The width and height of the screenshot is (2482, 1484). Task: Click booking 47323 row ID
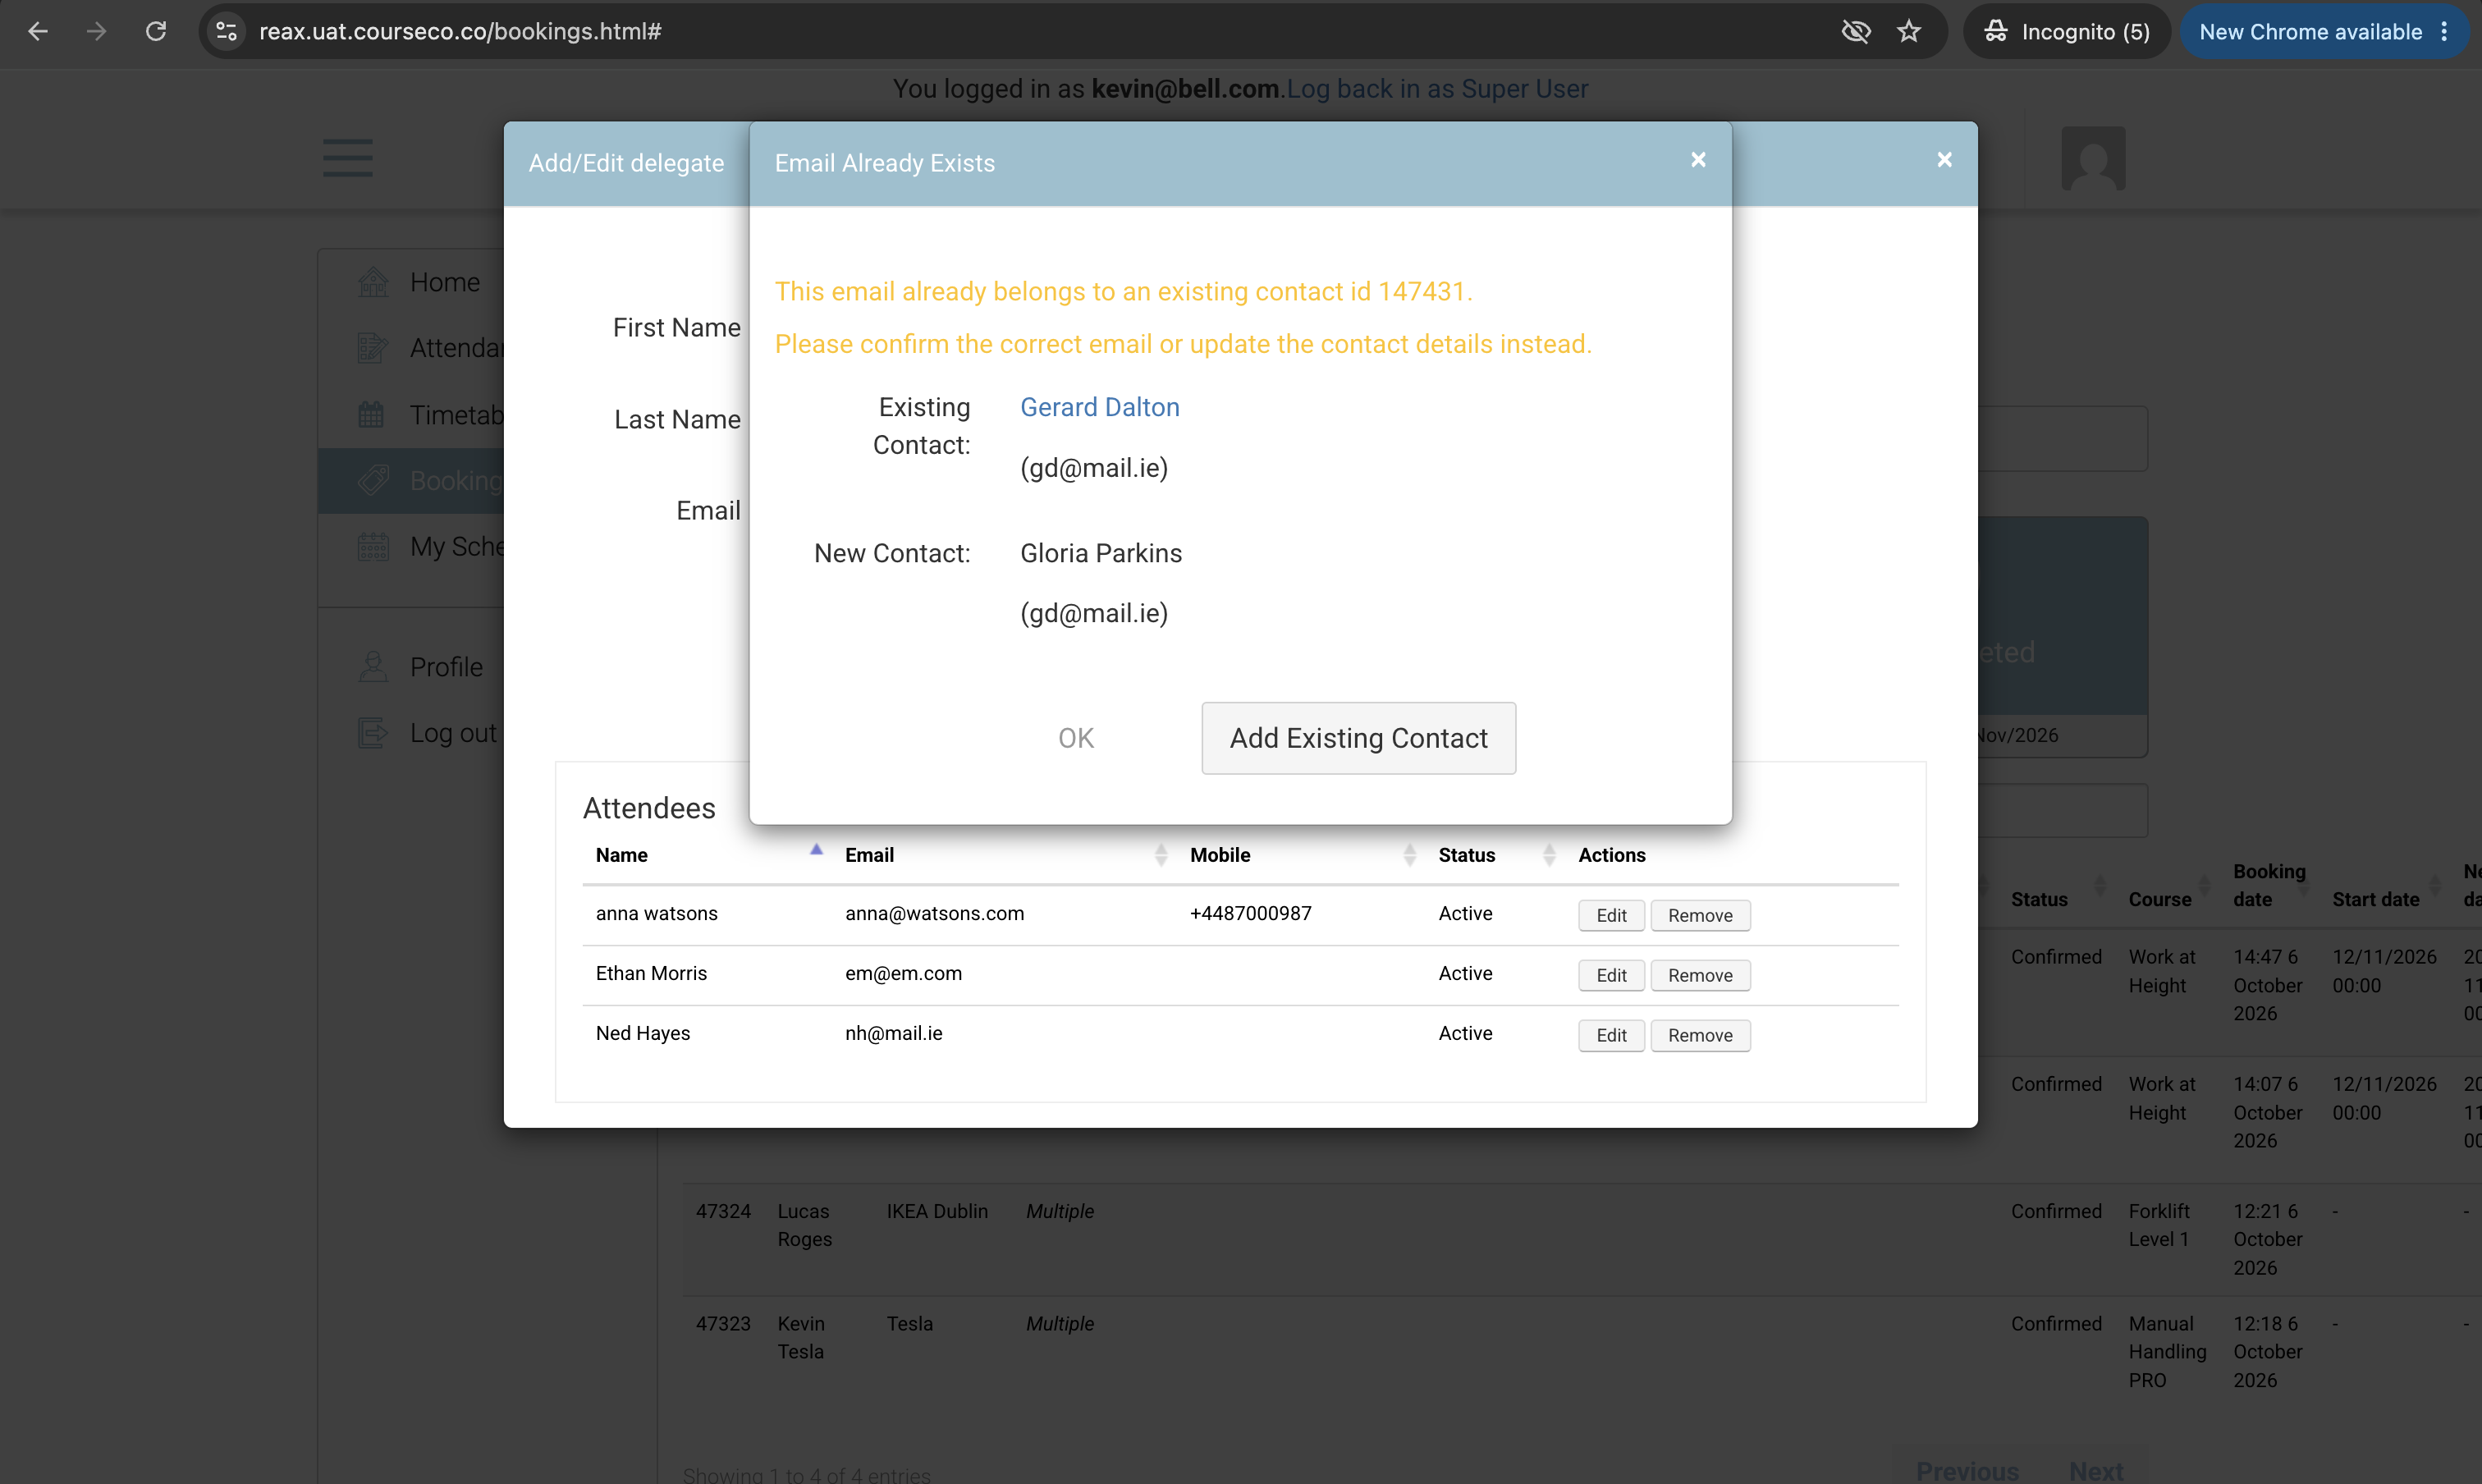pyautogui.click(x=723, y=1323)
